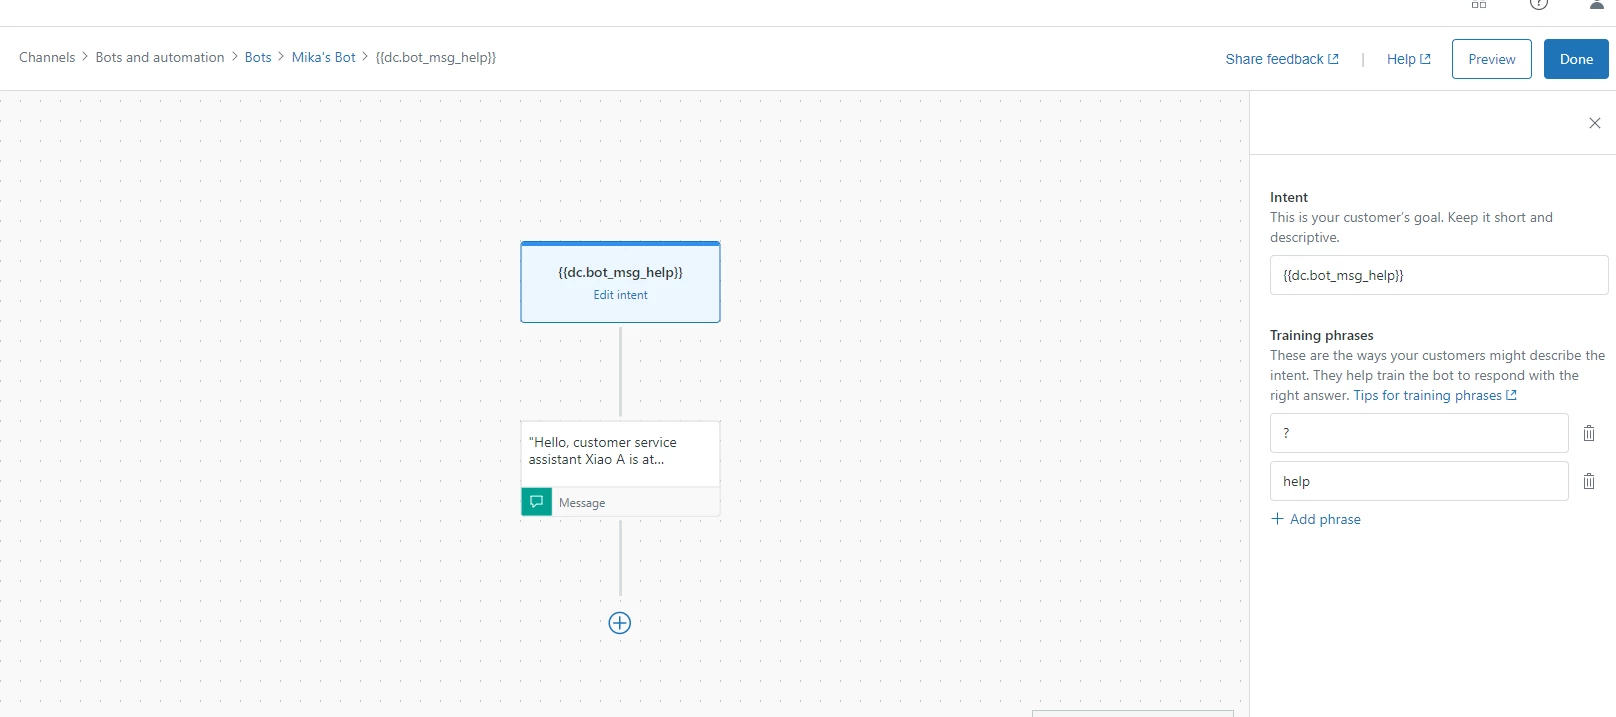
Task: Open the bot Preview
Action: tap(1492, 59)
